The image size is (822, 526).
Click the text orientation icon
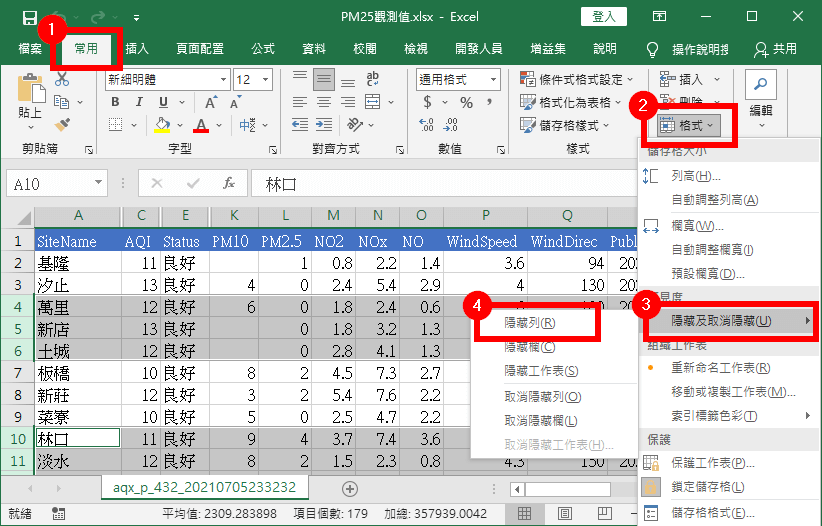pos(355,125)
